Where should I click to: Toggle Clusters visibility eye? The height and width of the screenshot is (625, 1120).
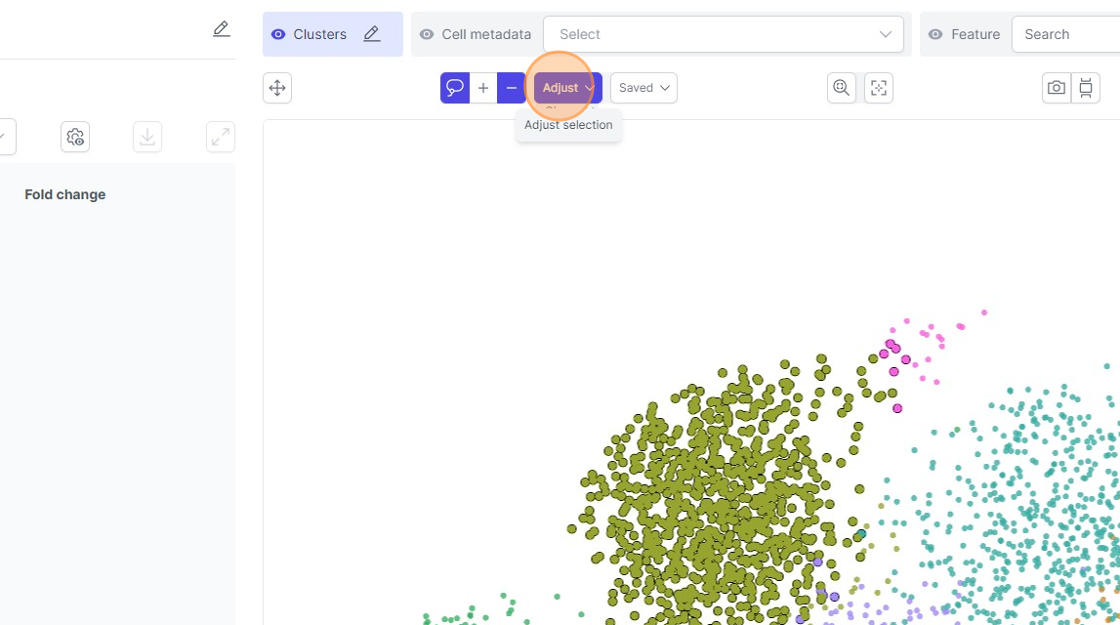(x=279, y=34)
